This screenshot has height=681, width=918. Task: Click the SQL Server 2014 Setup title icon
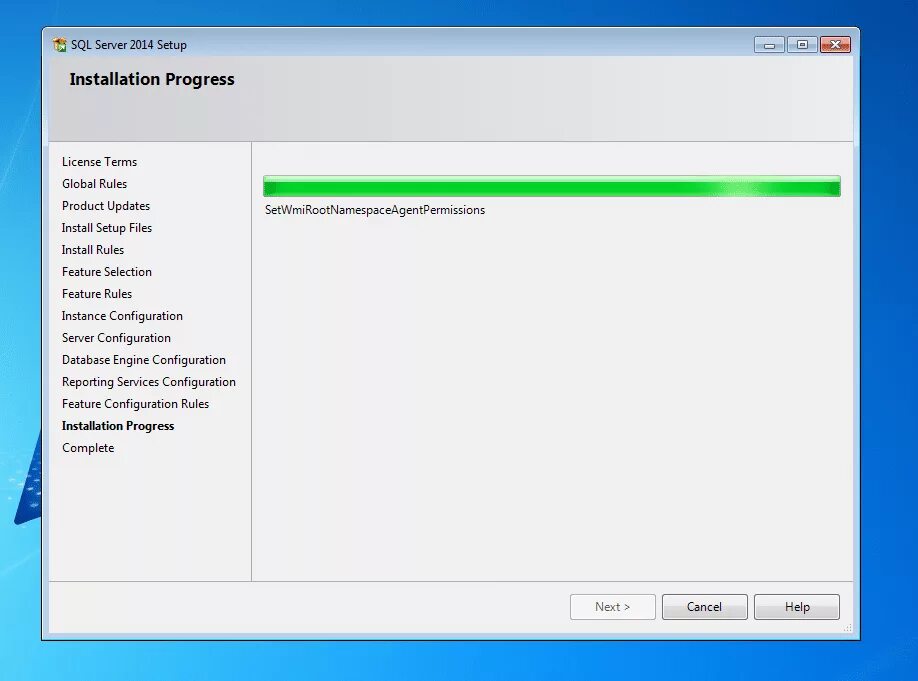(x=60, y=45)
